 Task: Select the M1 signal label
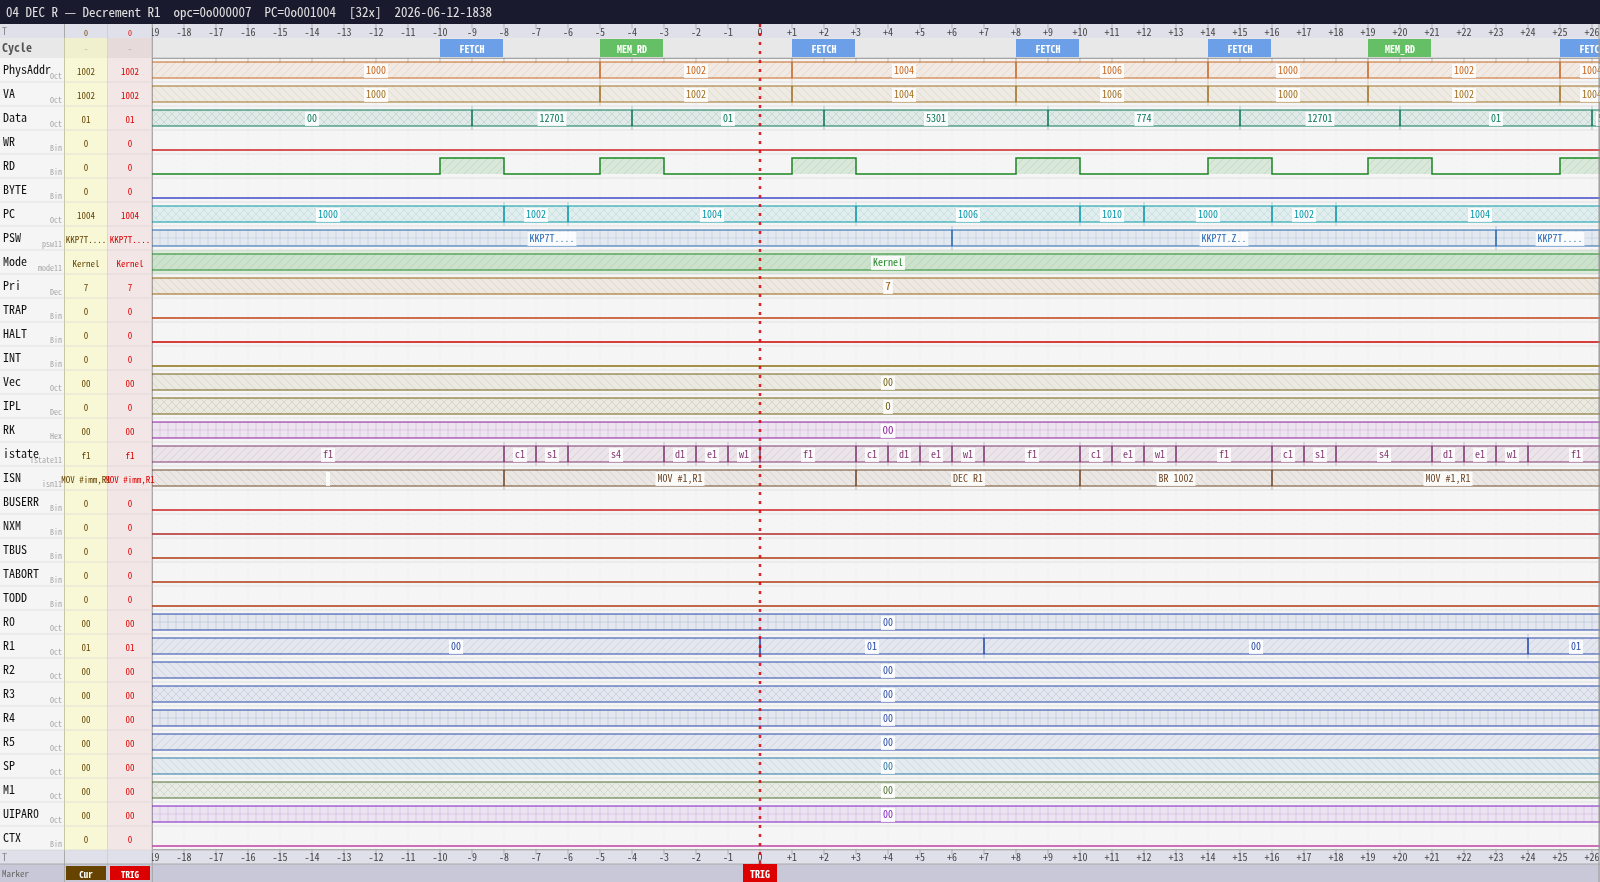9,790
